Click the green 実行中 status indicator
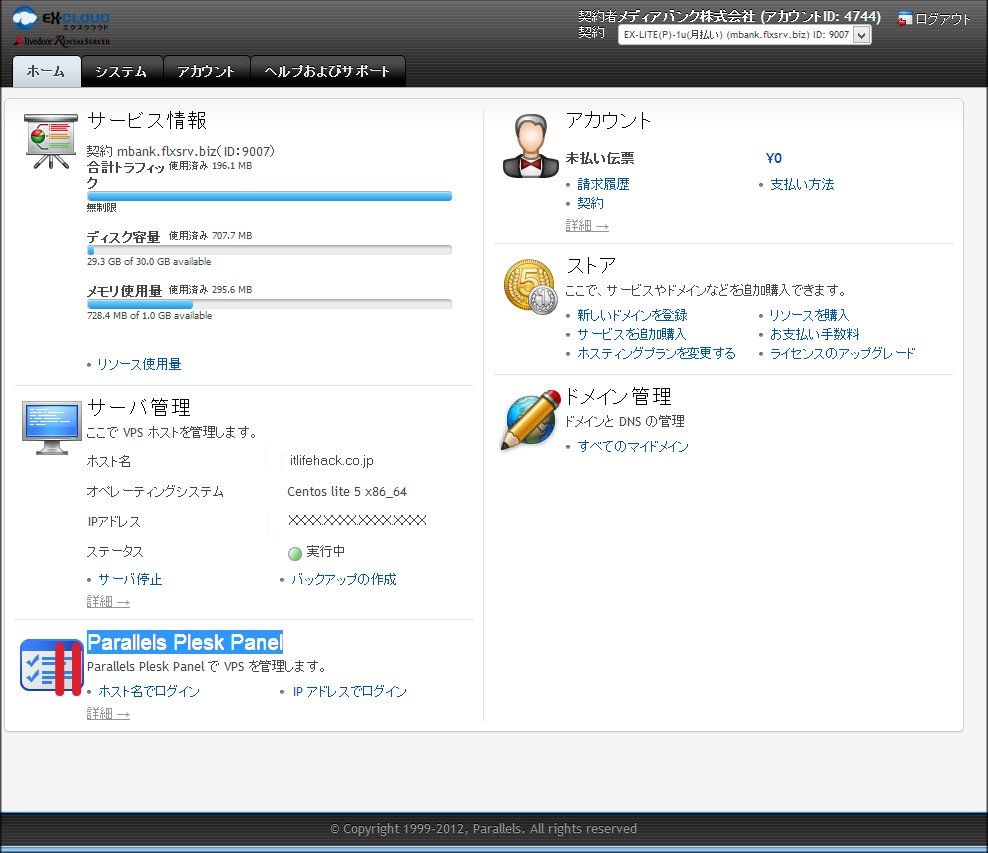Viewport: 988px width, 853px height. pyautogui.click(x=294, y=553)
